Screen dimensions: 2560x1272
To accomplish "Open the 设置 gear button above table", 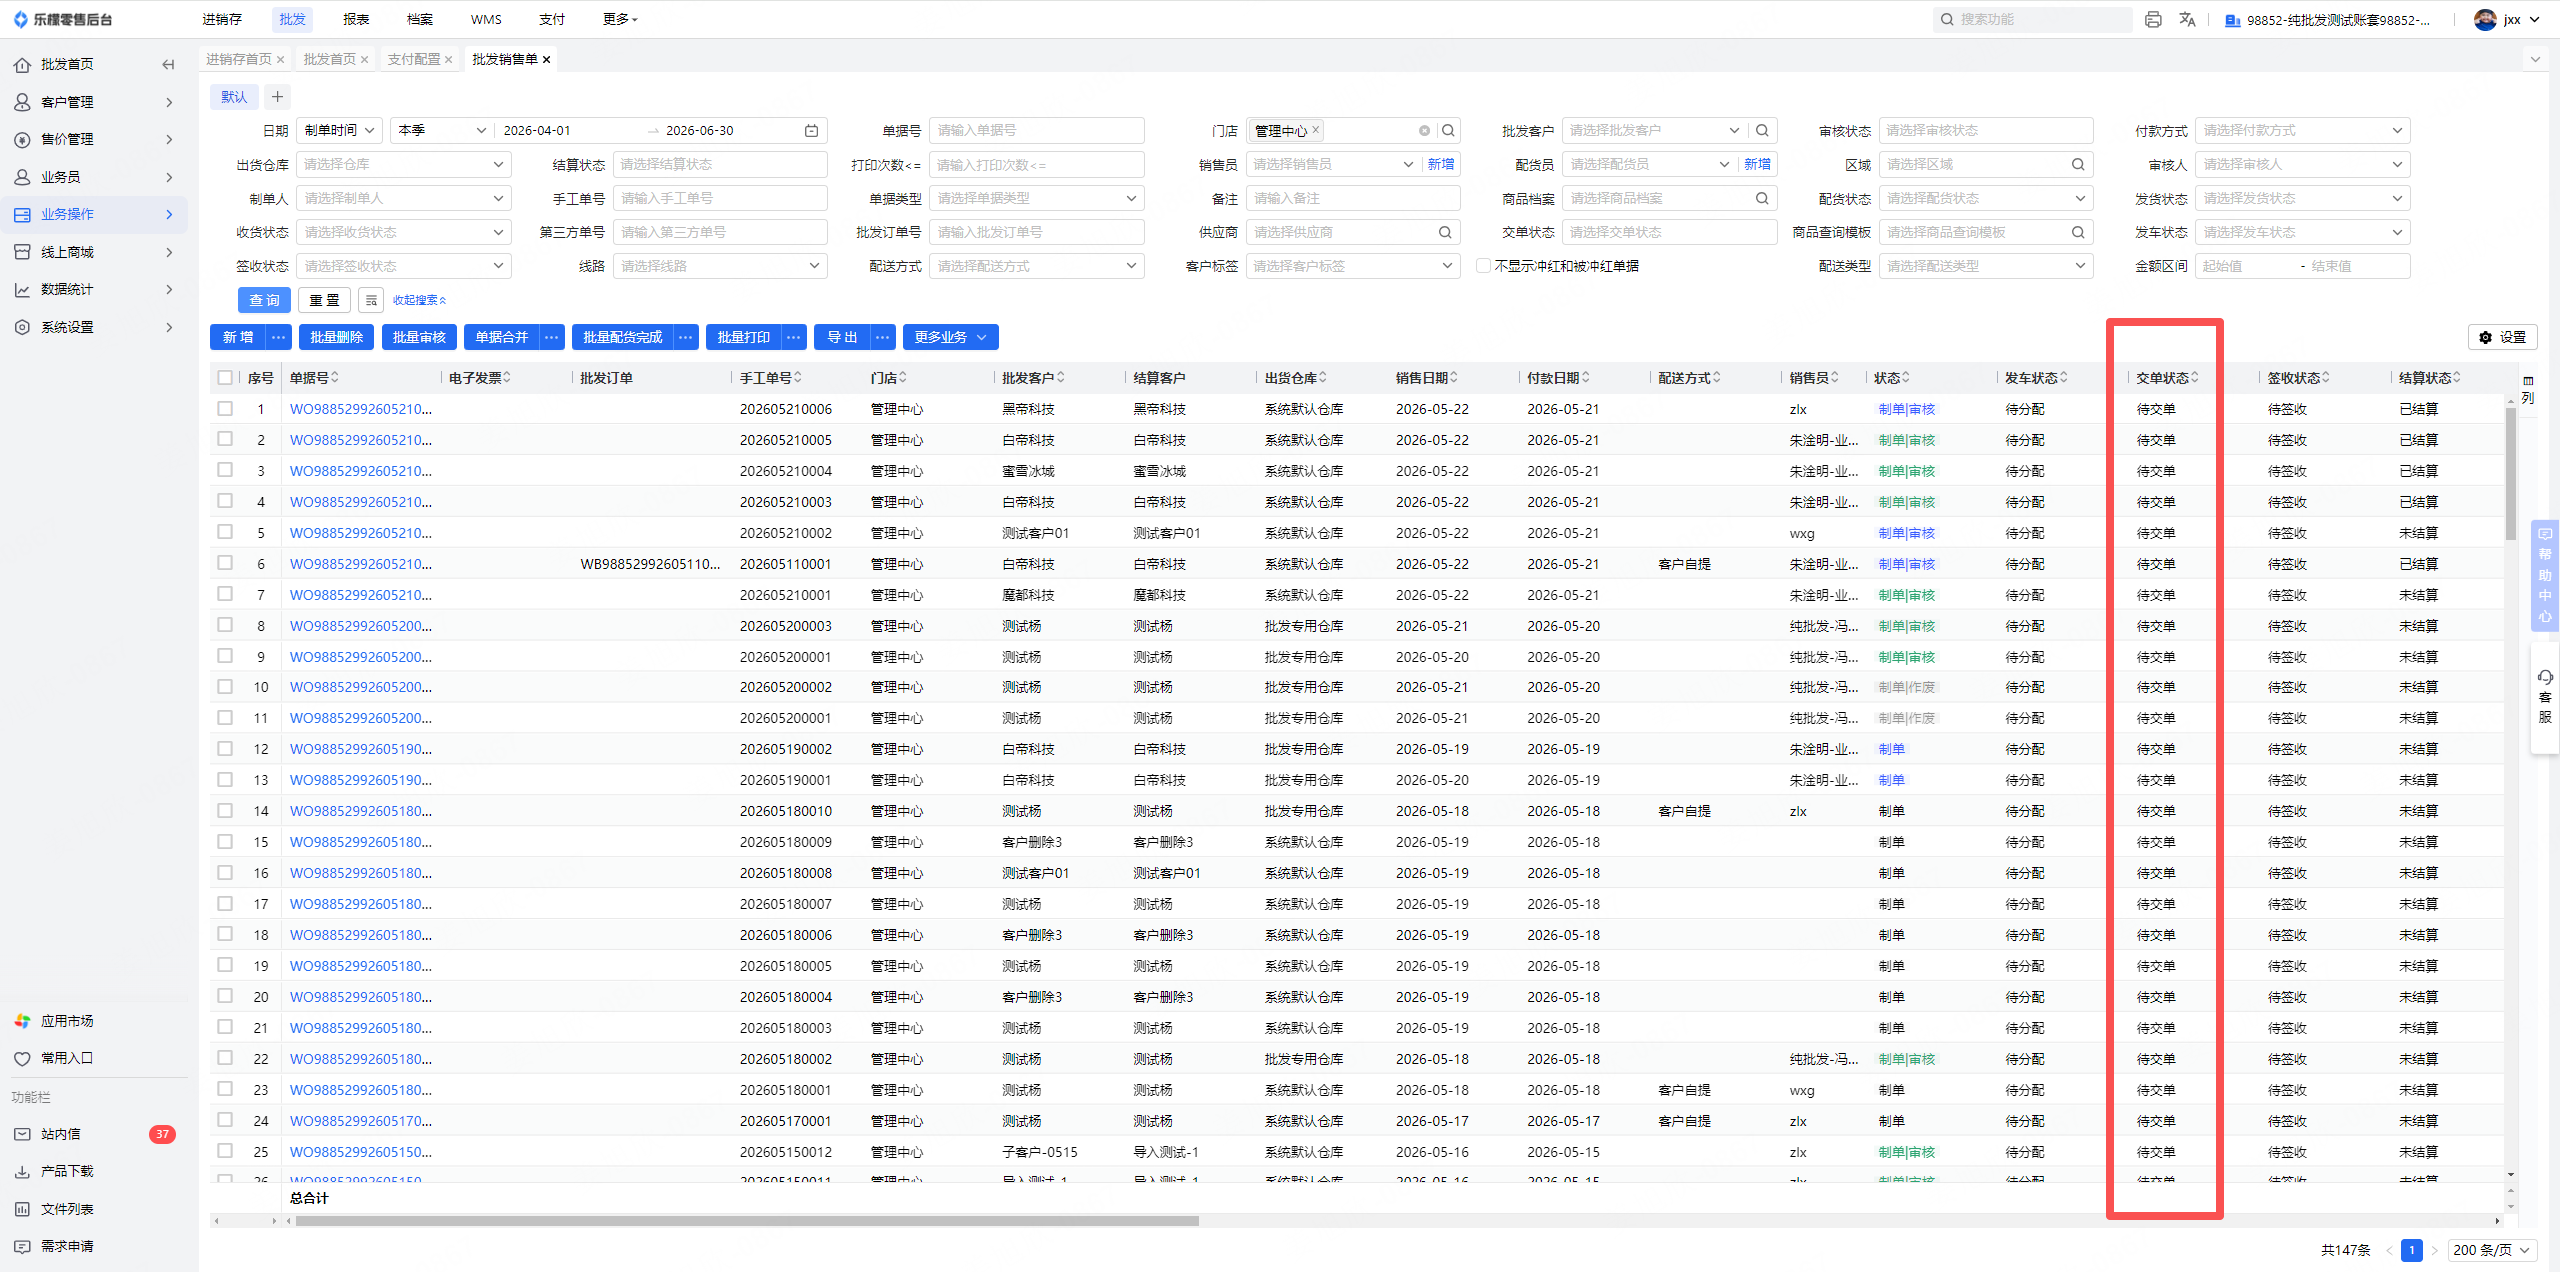I will [2502, 337].
